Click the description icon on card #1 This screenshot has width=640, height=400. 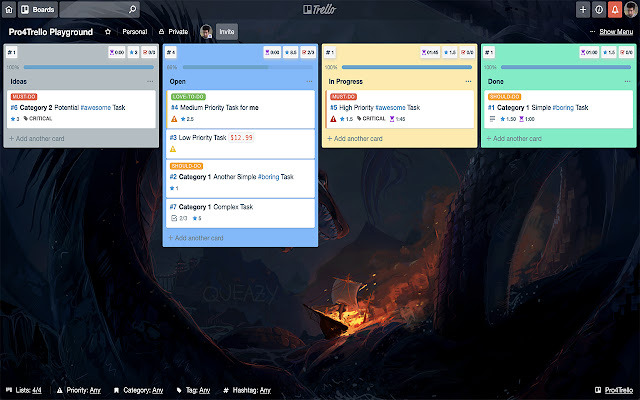pyautogui.click(x=492, y=119)
